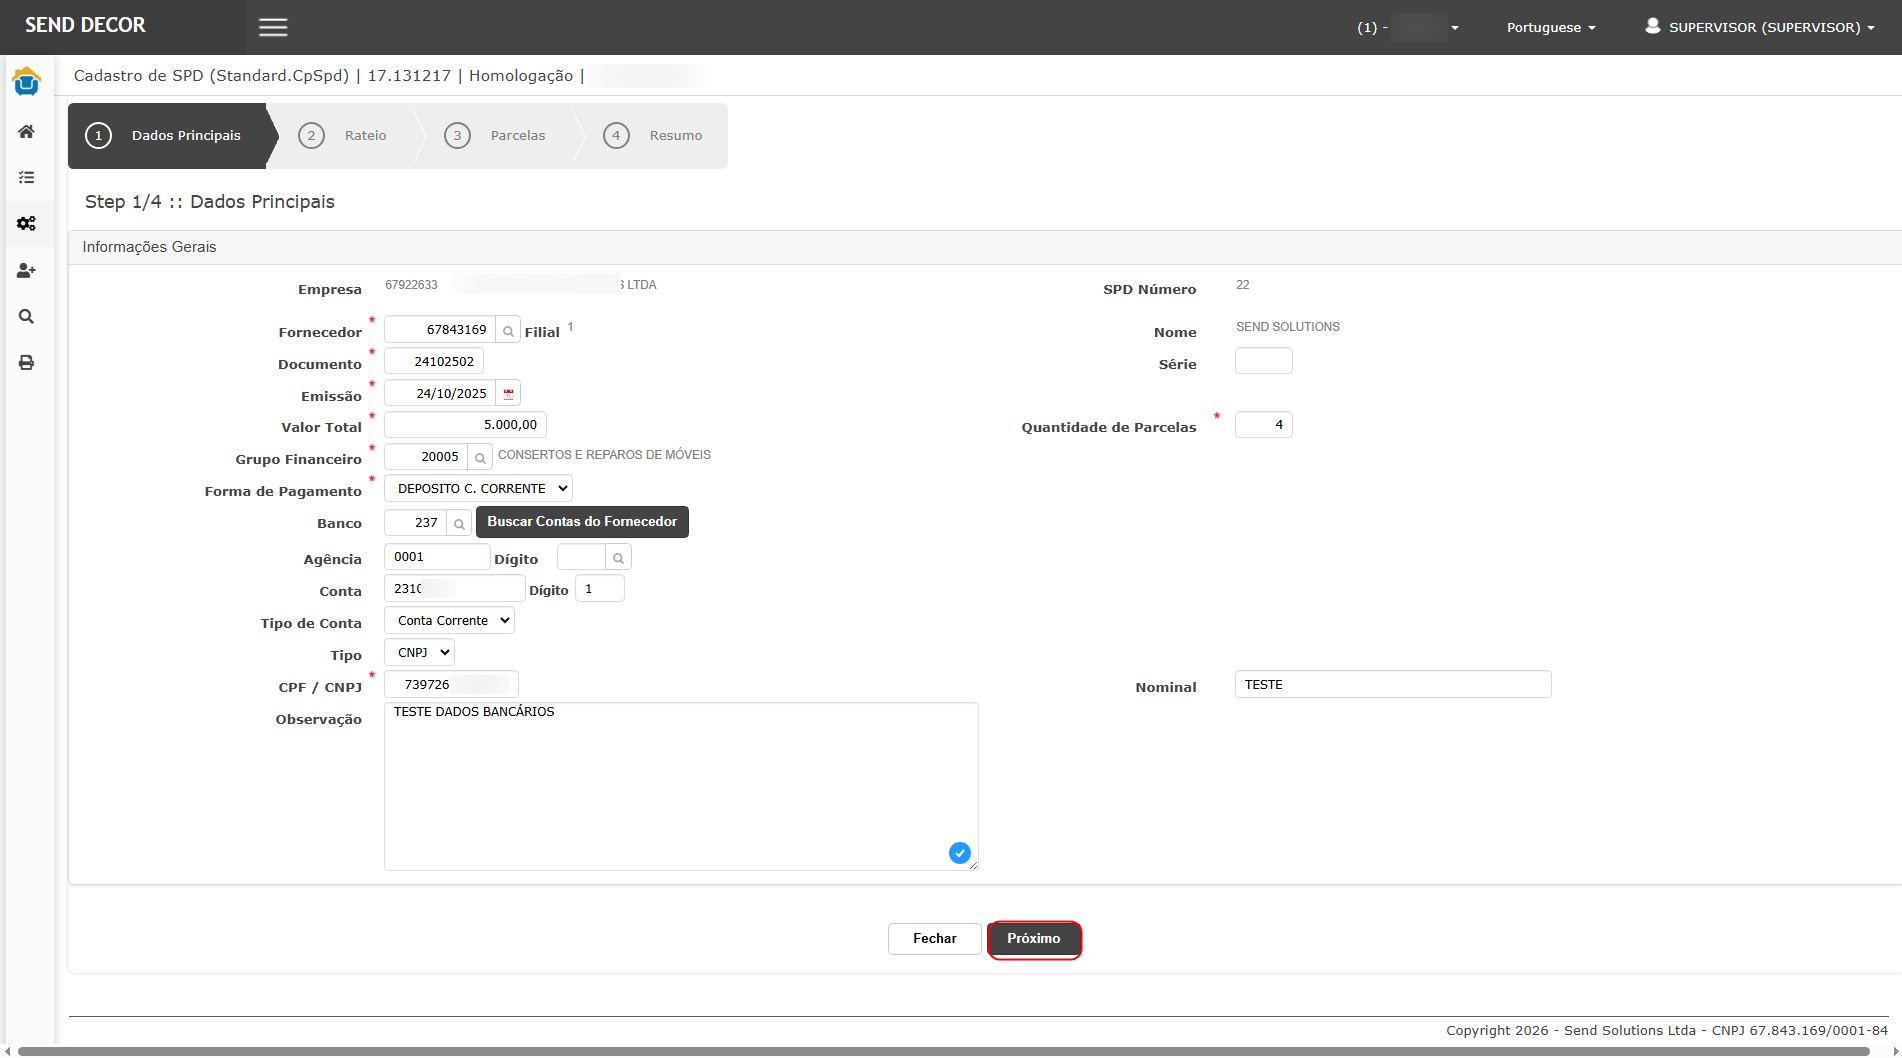Click the Nominal text field
The width and height of the screenshot is (1902, 1058).
(x=1392, y=685)
